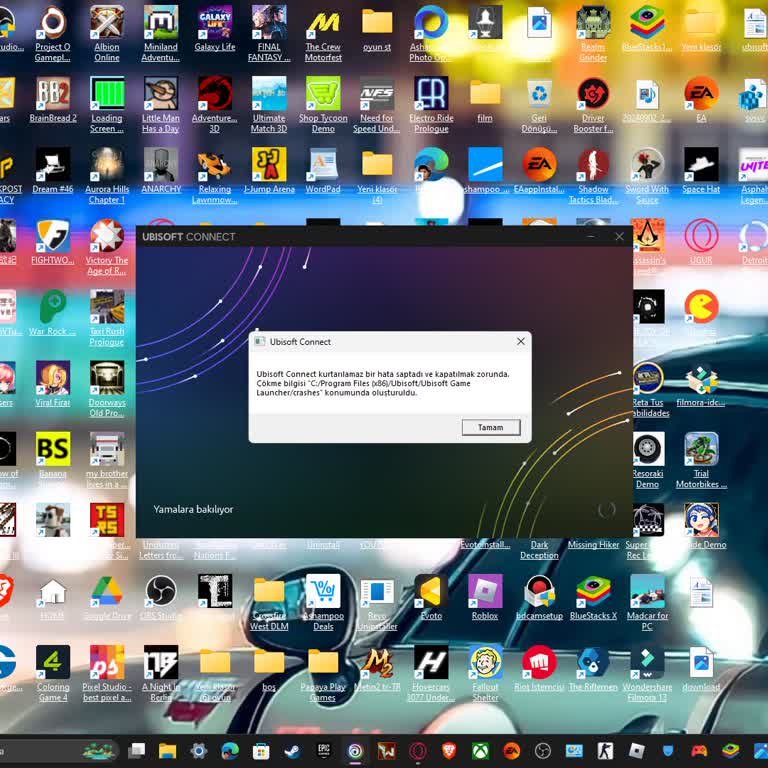Open Geri Dönüşüm recycle bin
Viewport: 768px width, 768px height.
point(539,105)
